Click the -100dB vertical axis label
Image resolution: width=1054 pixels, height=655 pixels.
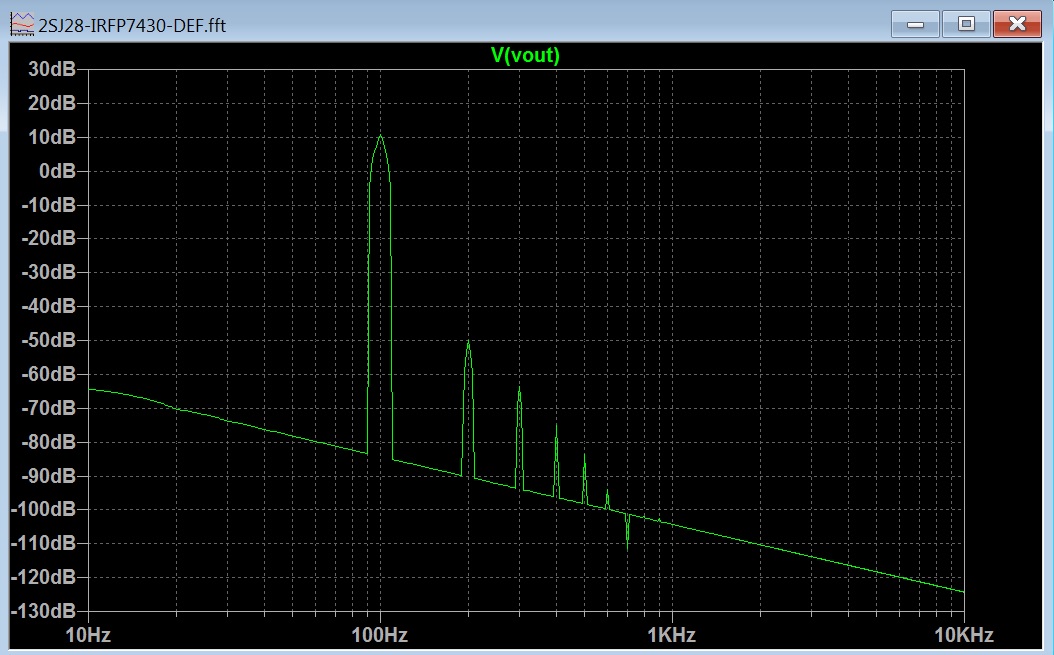tap(43, 509)
